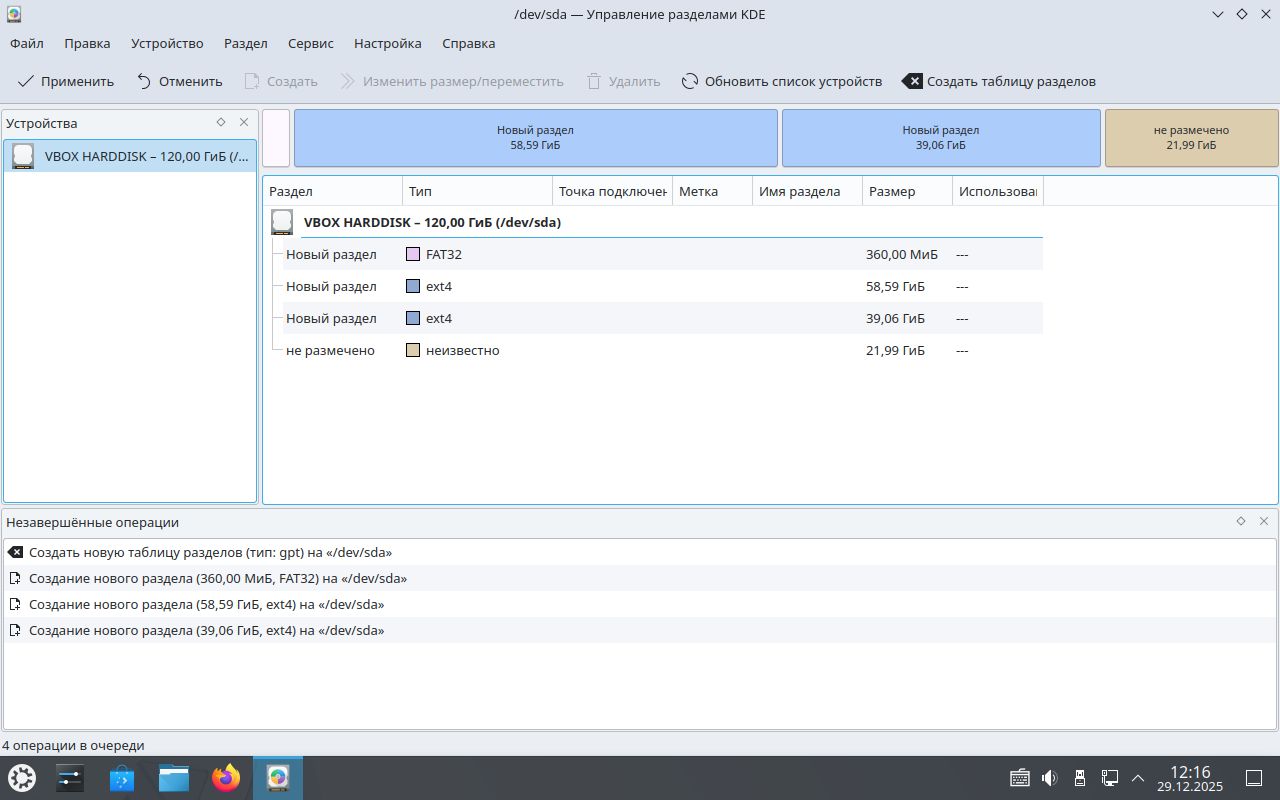Screen dimensions: 1280x800
Task: Click the Создать new partition toolbar button
Action: 281,81
